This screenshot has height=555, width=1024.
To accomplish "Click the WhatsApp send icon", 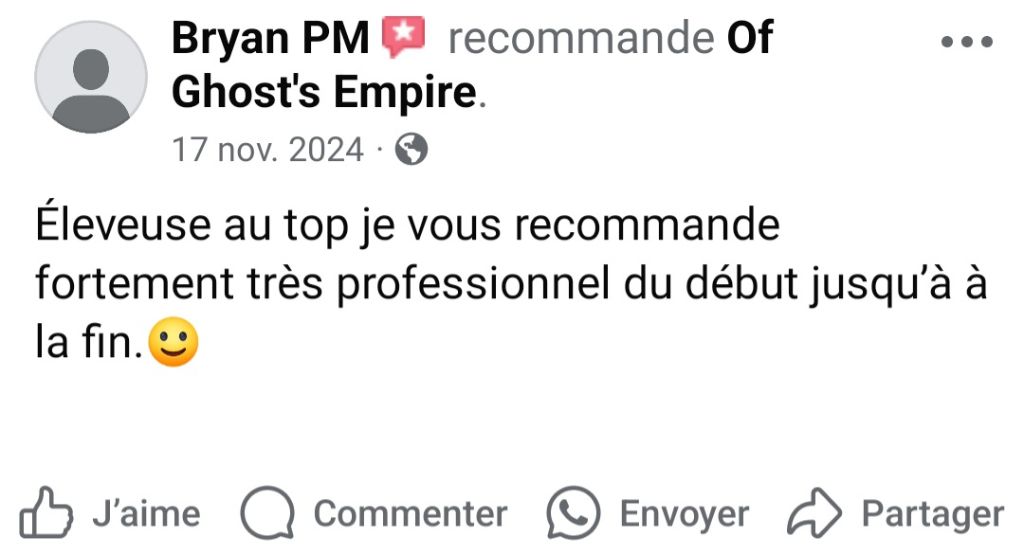I will [573, 513].
